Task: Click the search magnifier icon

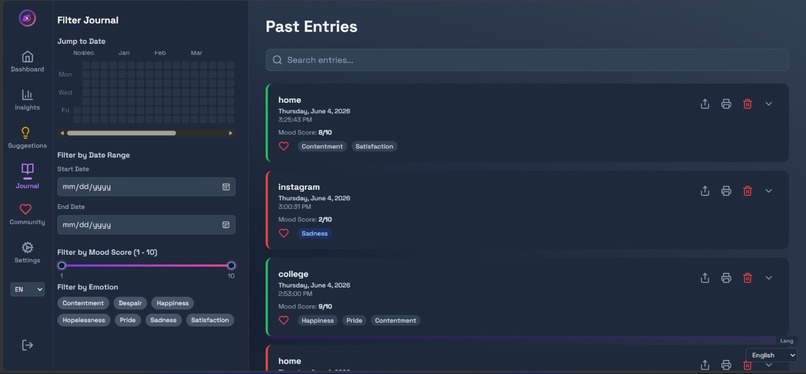Action: [277, 60]
